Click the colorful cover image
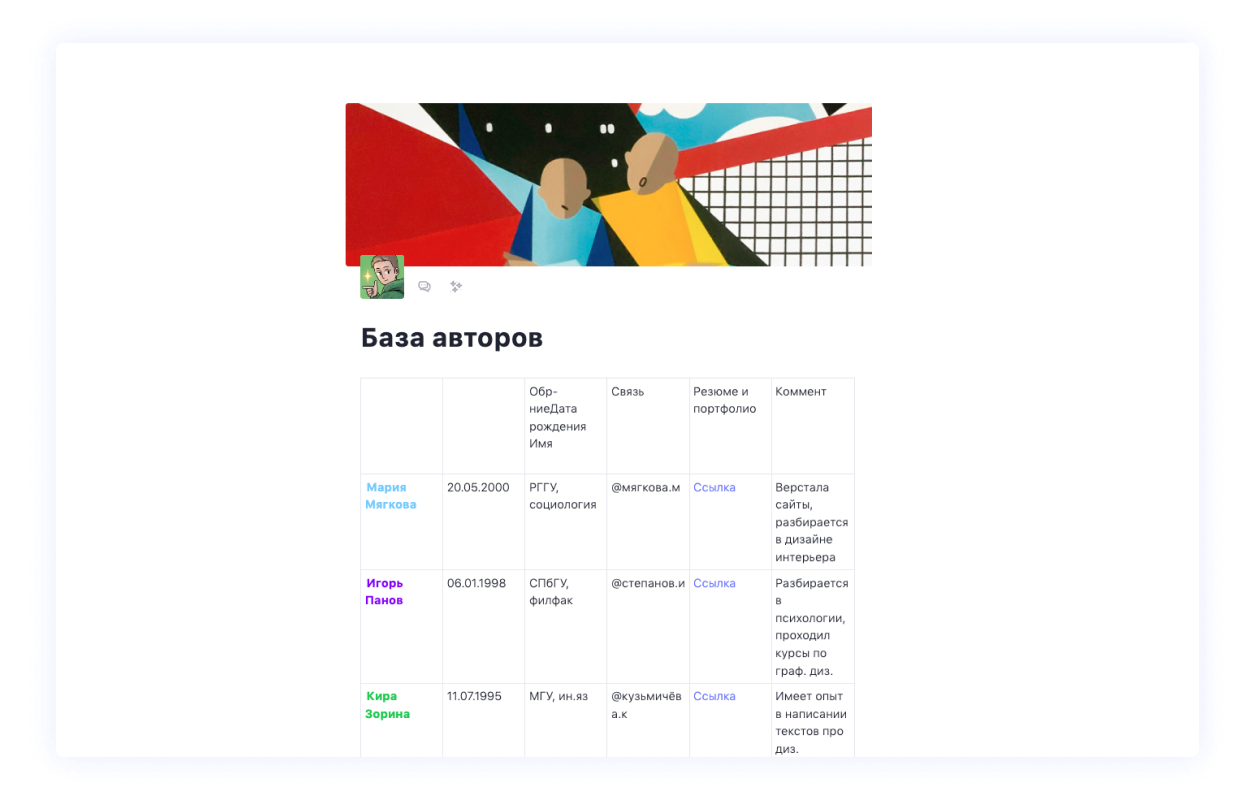 (608, 185)
